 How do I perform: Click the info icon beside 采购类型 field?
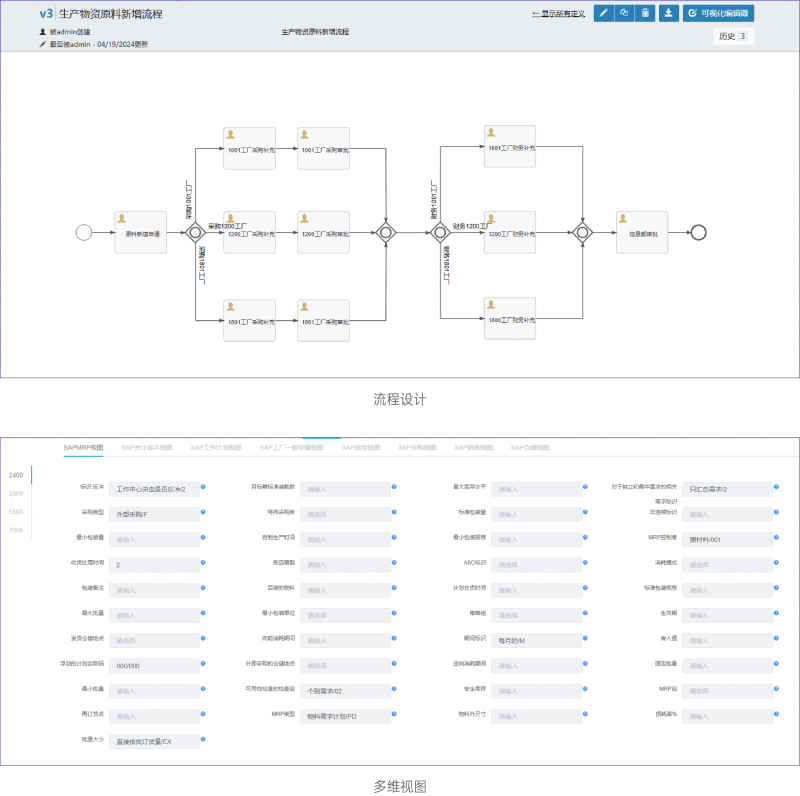203,514
